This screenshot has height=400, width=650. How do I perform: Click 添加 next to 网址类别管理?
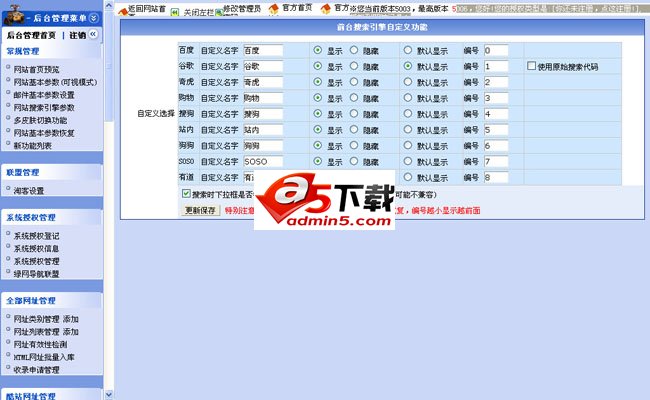click(71, 319)
